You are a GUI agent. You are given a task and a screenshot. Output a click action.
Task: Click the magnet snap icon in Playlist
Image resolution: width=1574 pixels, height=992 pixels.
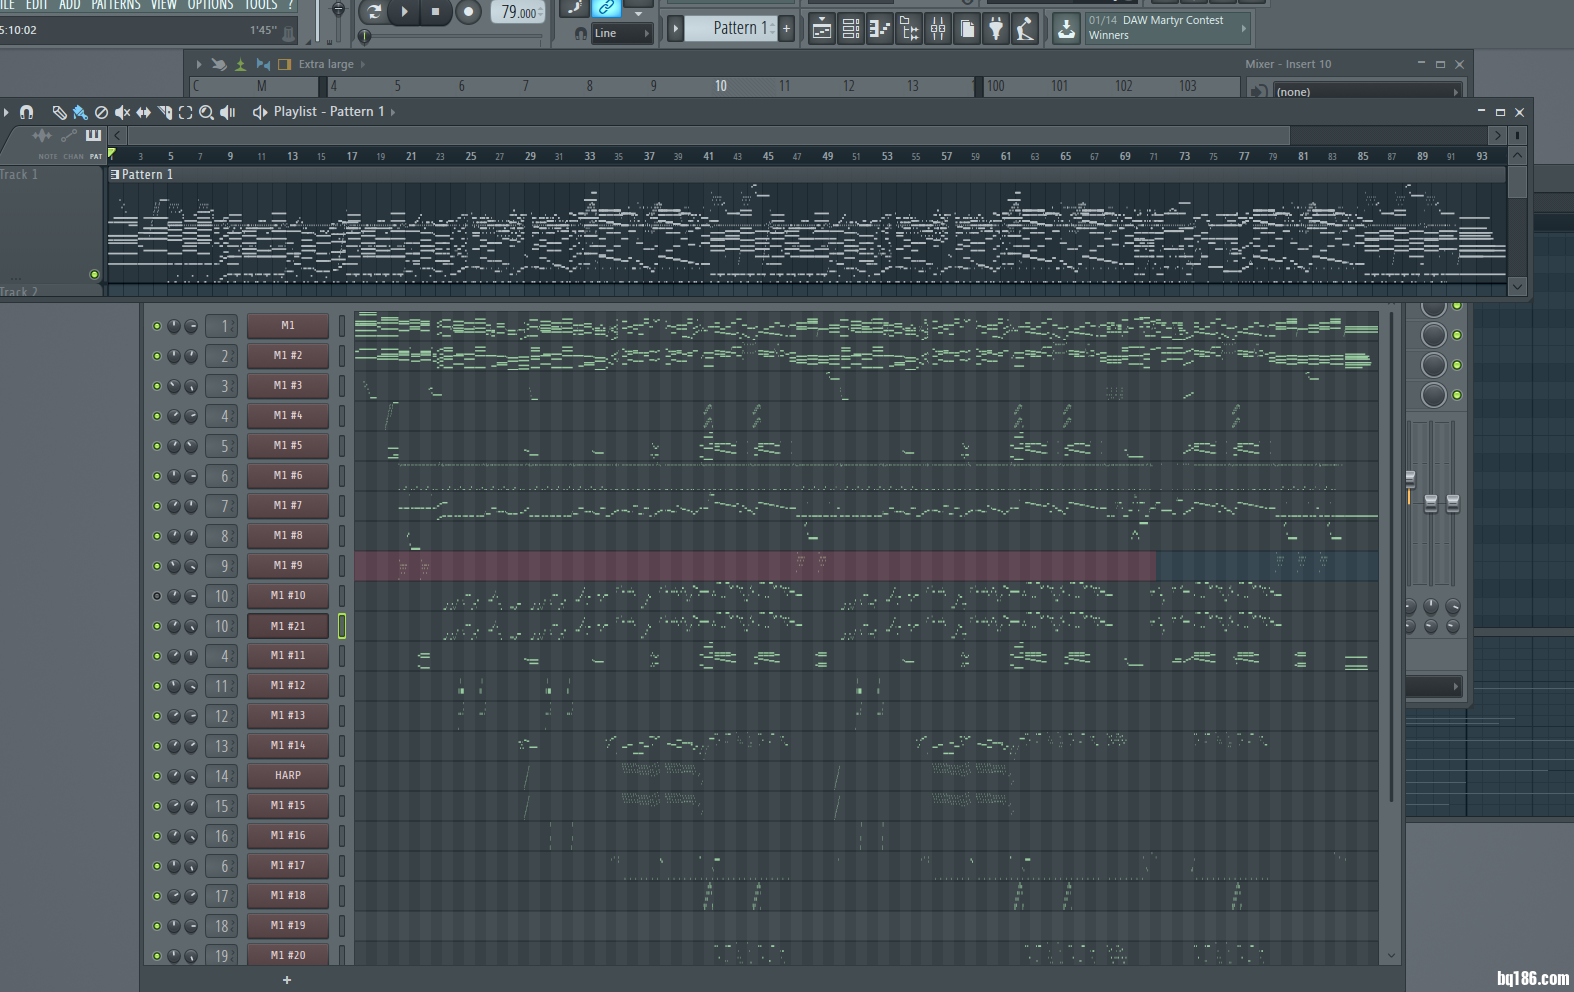pyautogui.click(x=26, y=112)
